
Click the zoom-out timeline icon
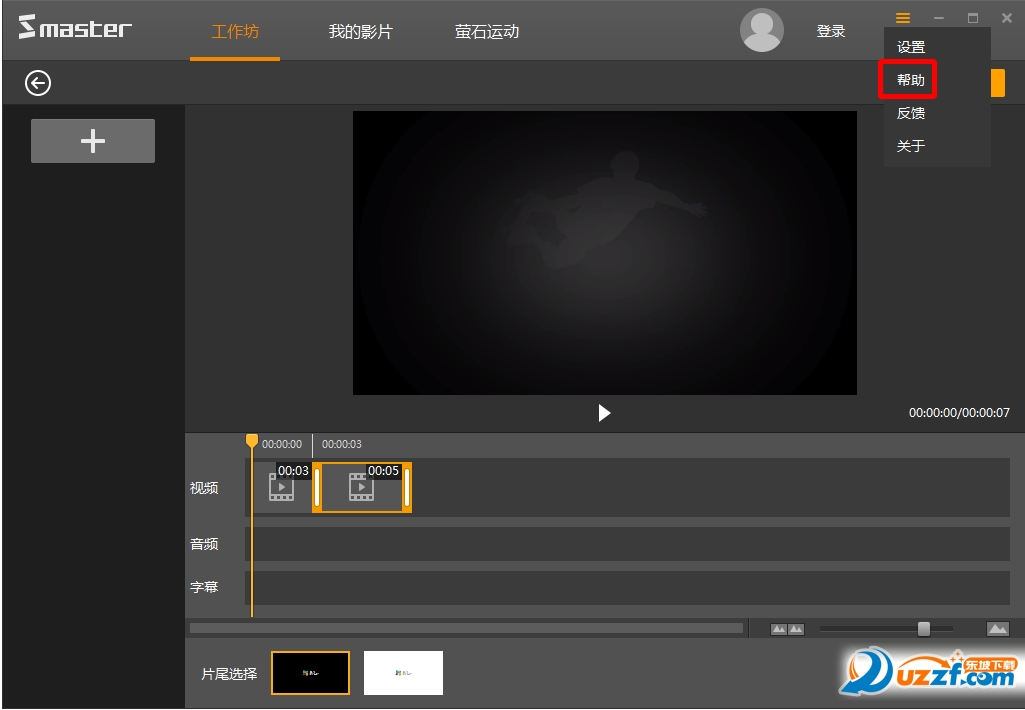pos(787,629)
